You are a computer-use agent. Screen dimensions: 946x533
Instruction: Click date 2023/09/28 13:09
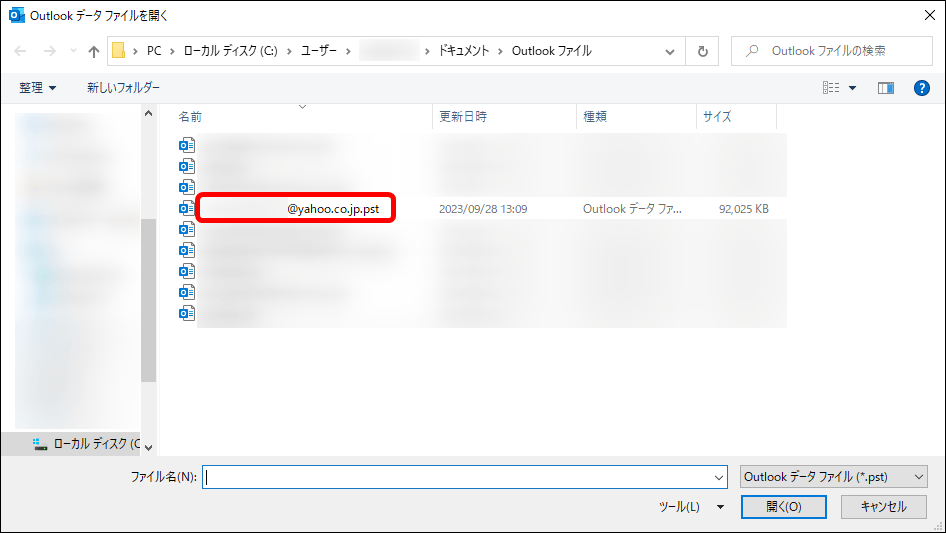tap(483, 209)
